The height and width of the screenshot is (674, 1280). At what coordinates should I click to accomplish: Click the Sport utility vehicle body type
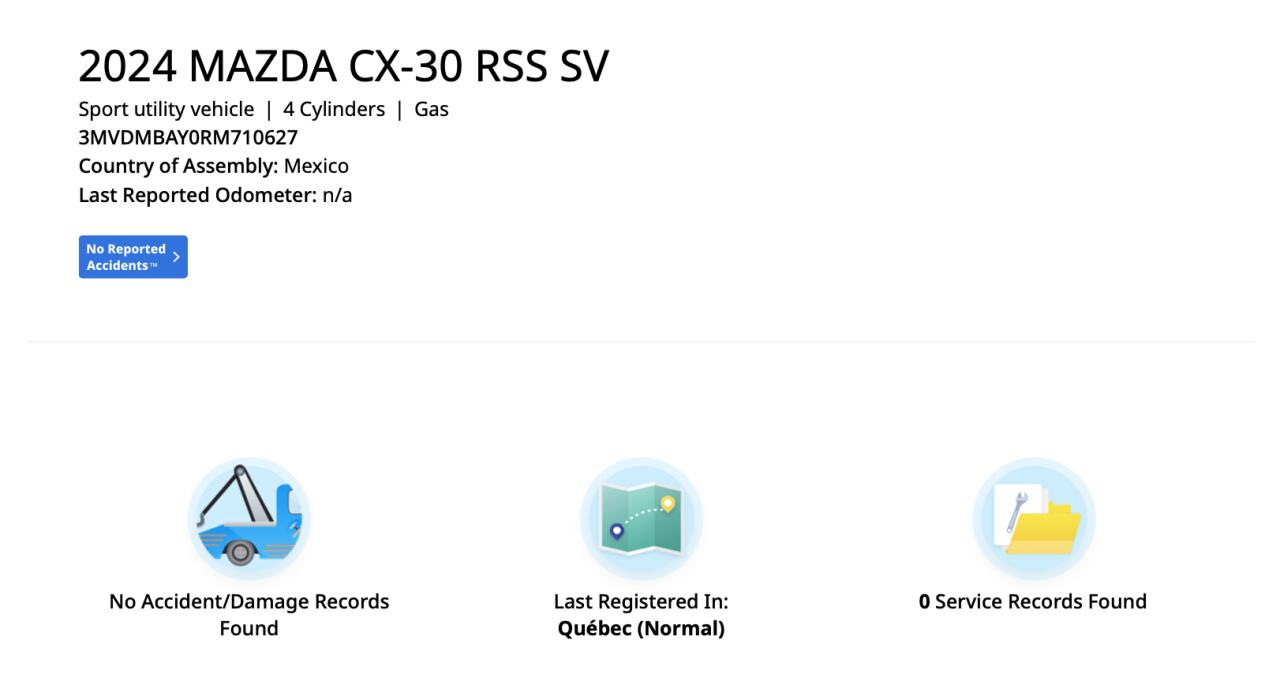click(x=166, y=110)
